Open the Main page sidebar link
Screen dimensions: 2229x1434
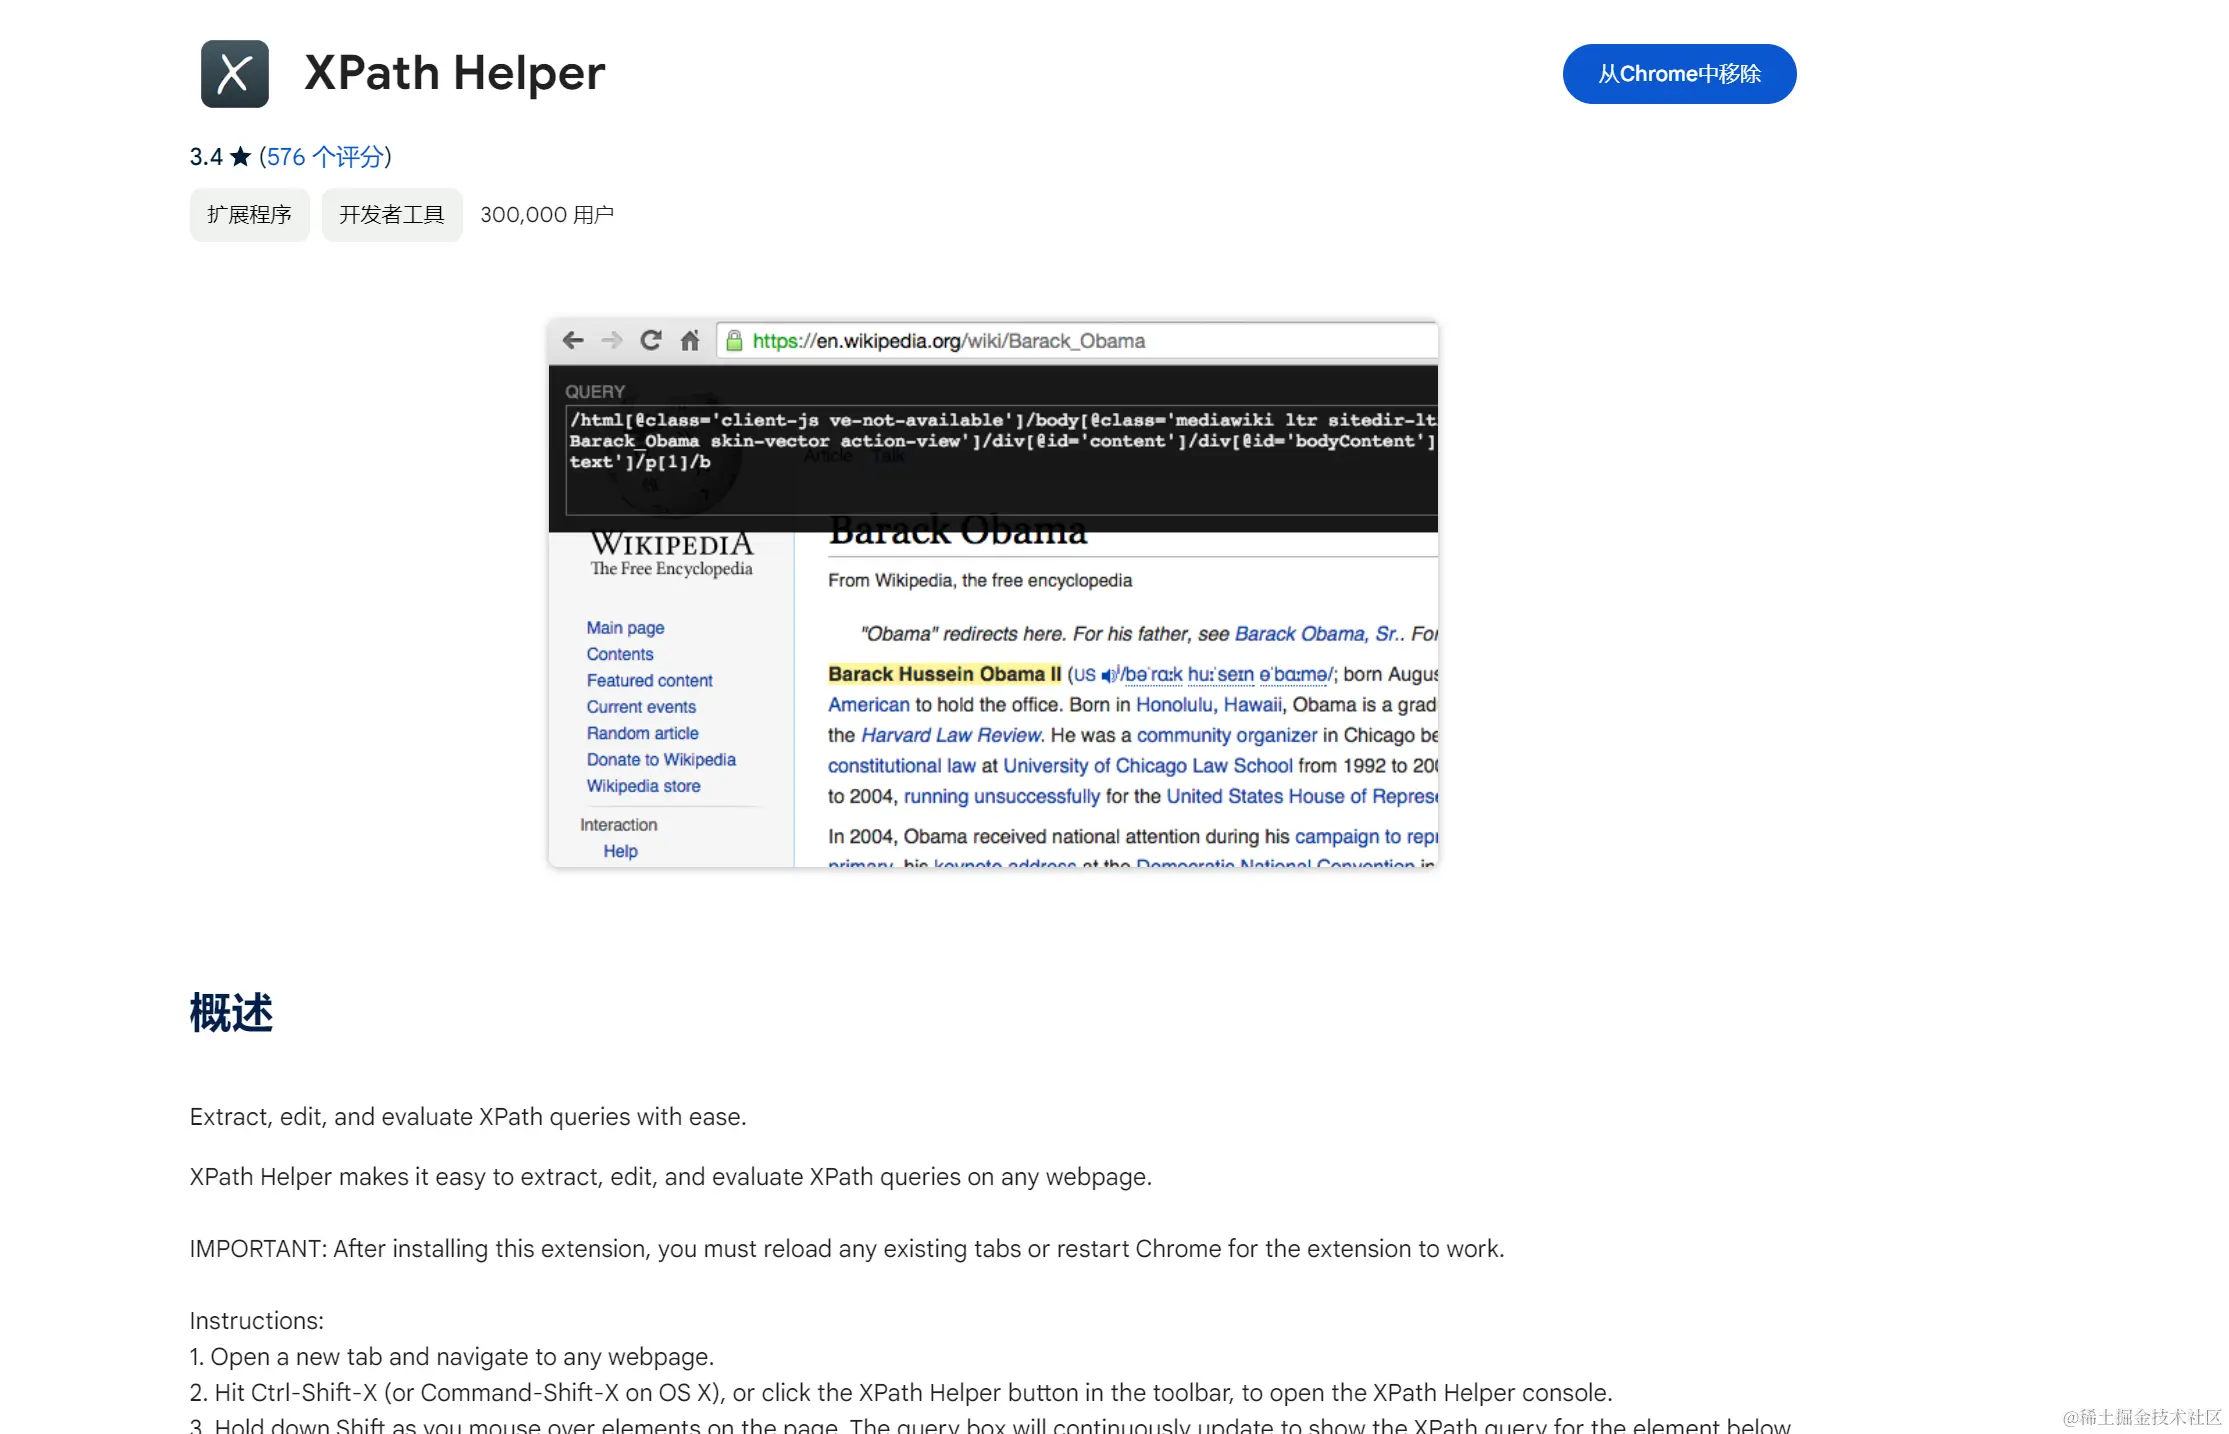(x=625, y=628)
